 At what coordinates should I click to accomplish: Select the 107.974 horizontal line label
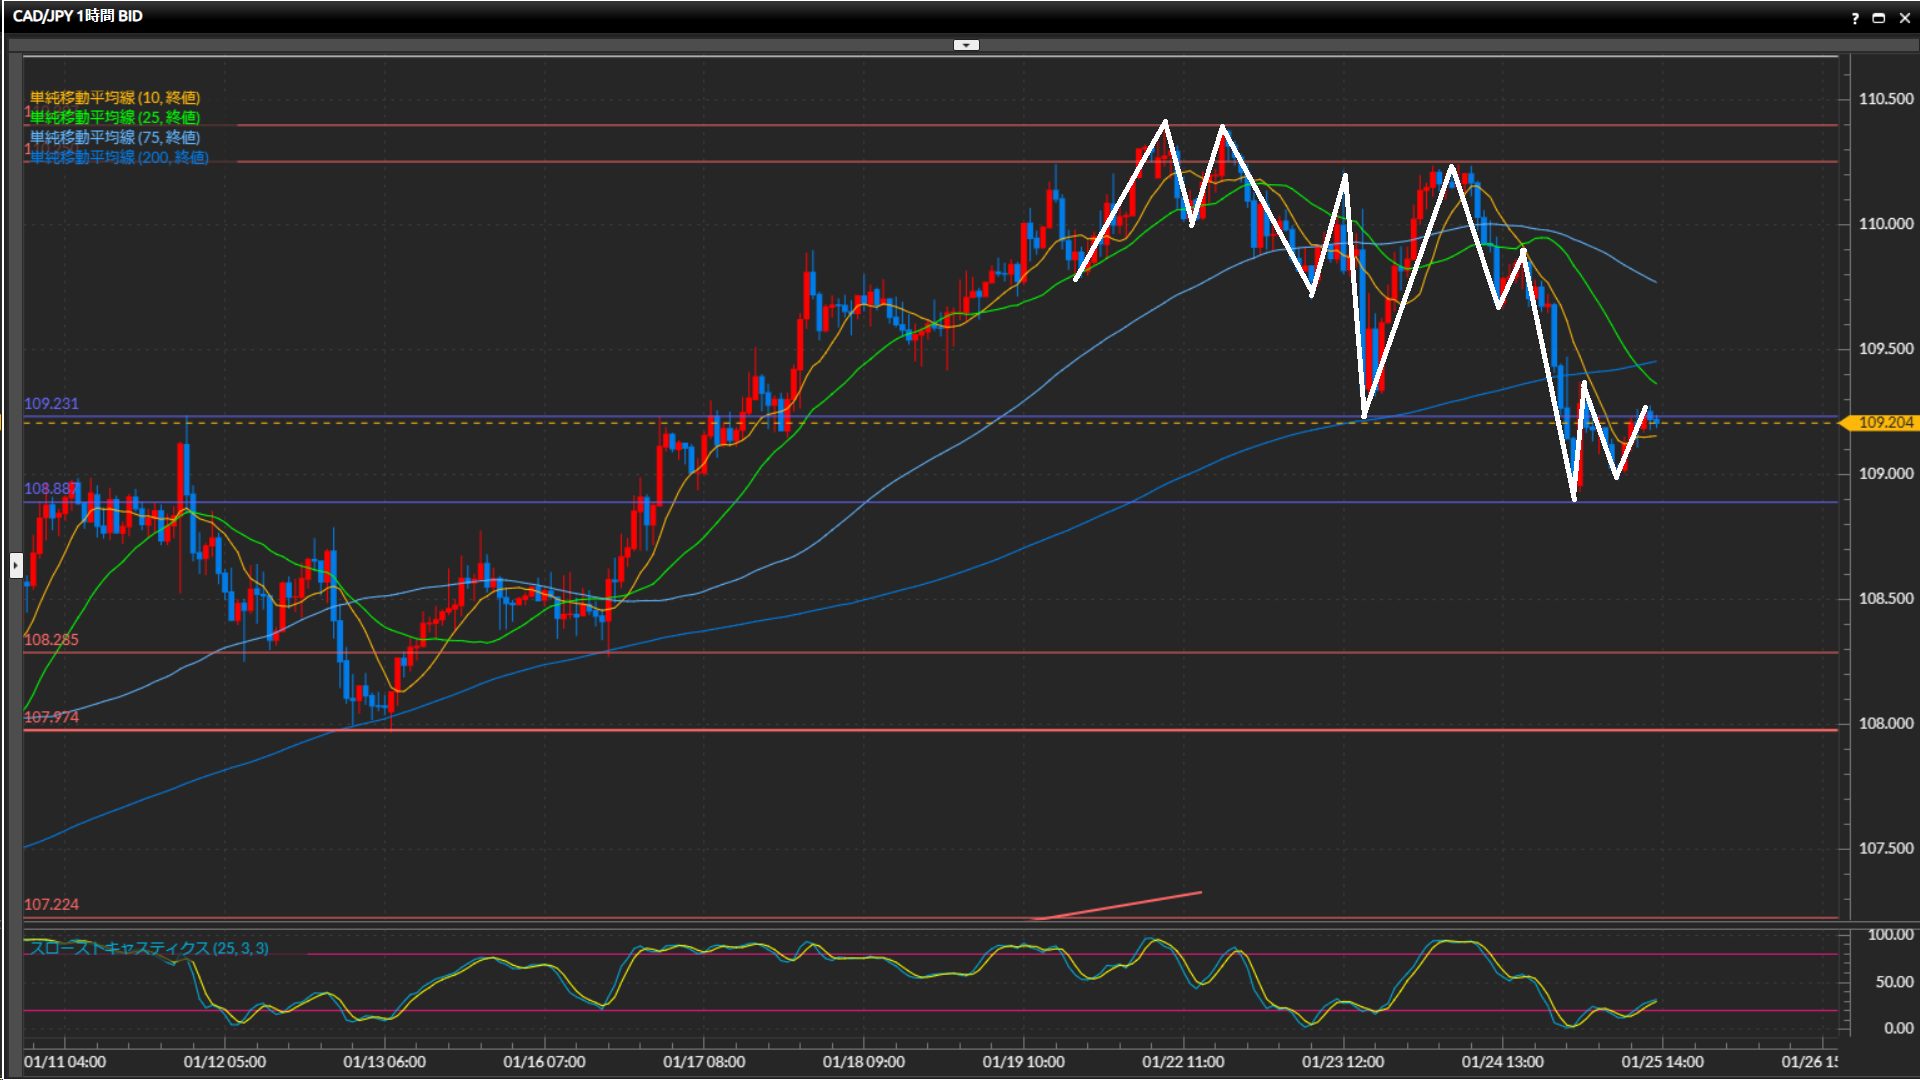click(51, 717)
